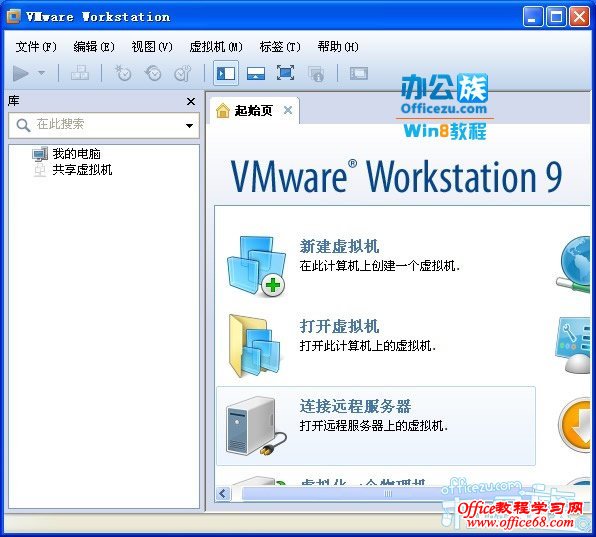Click the take snapshot toolbar icon

pos(123,73)
